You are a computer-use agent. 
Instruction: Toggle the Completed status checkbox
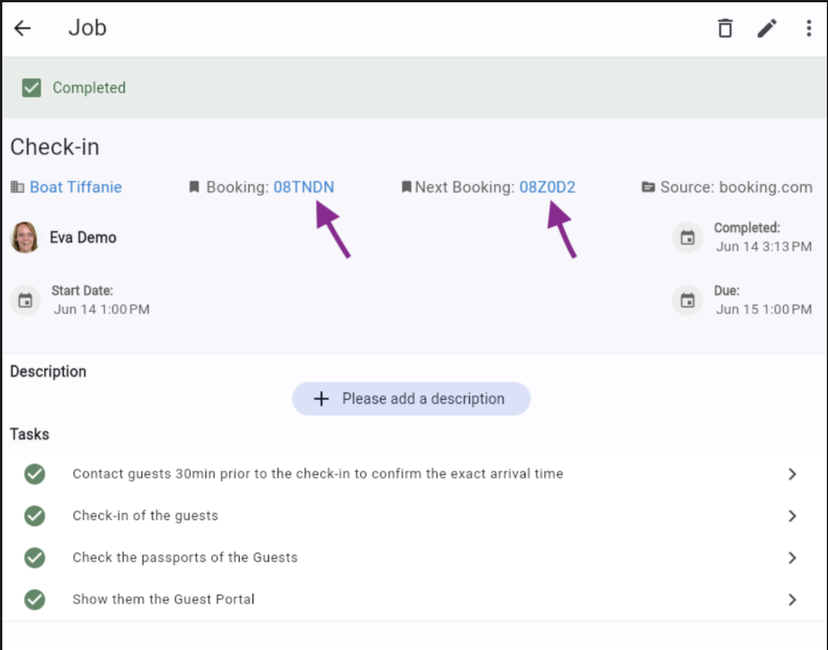click(32, 88)
